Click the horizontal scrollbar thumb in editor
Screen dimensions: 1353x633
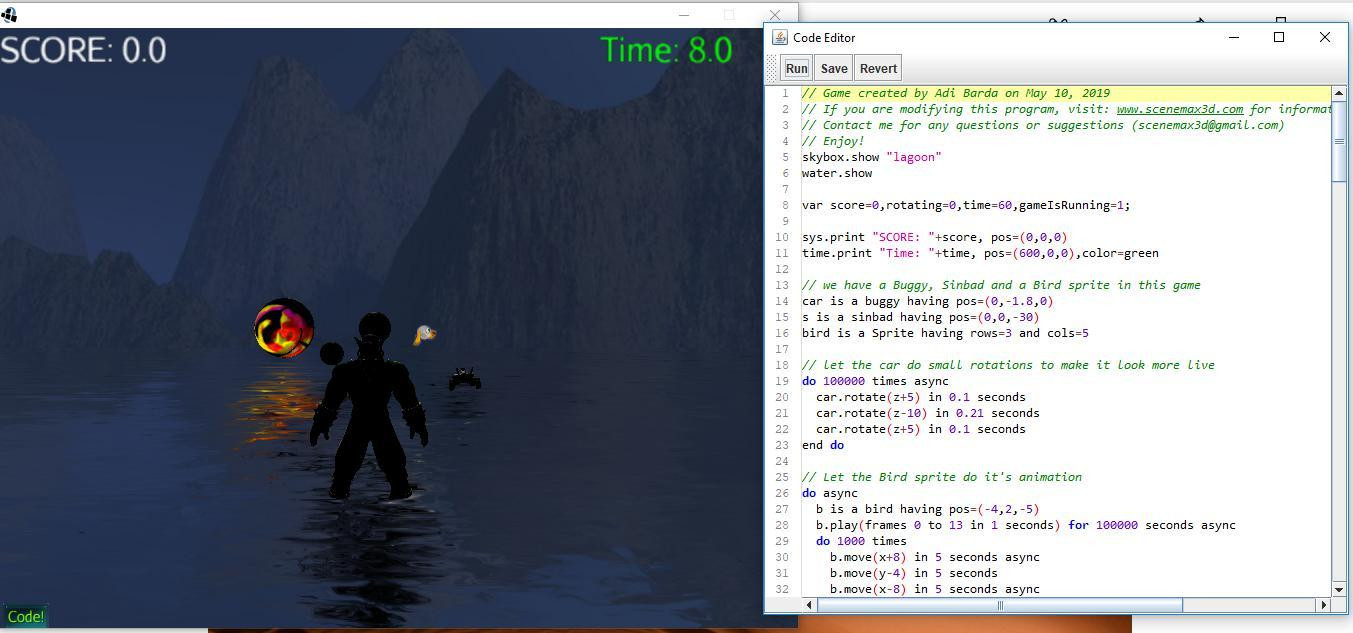(999, 604)
